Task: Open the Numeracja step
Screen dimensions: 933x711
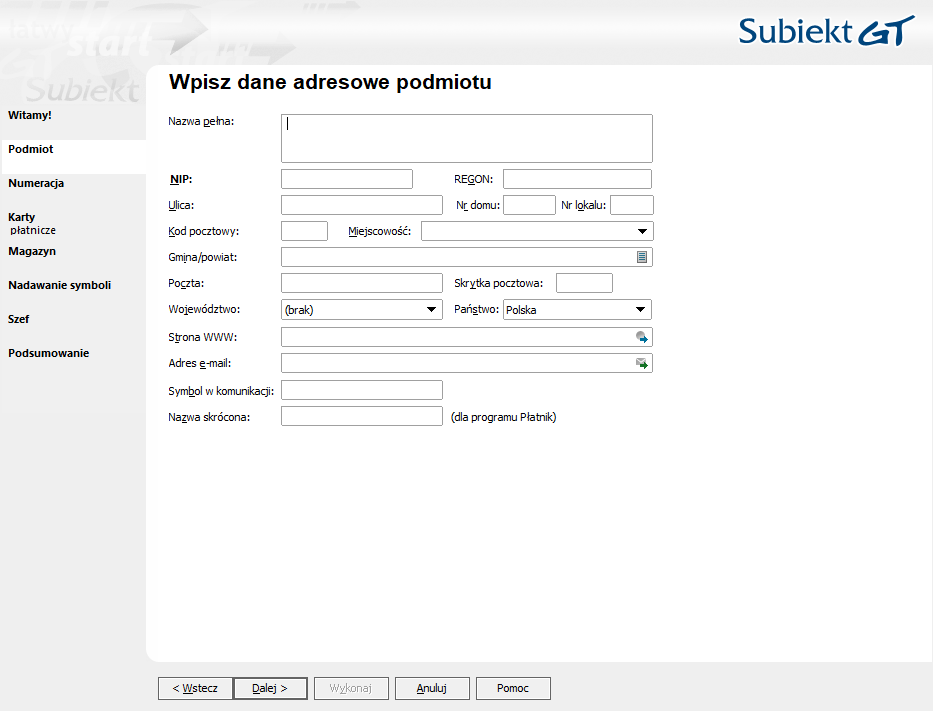Action: (x=36, y=183)
